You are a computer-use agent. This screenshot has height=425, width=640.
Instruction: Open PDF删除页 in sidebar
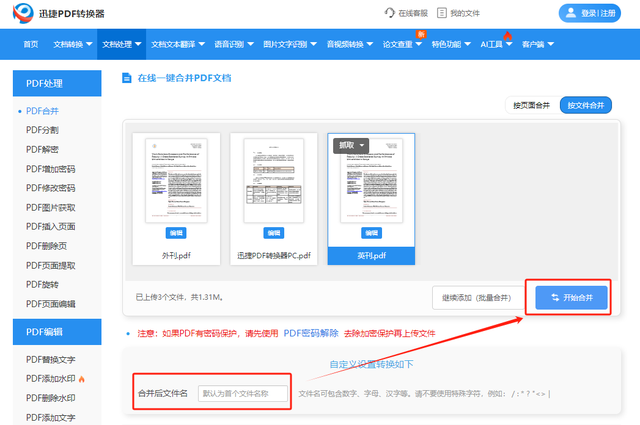coord(46,246)
